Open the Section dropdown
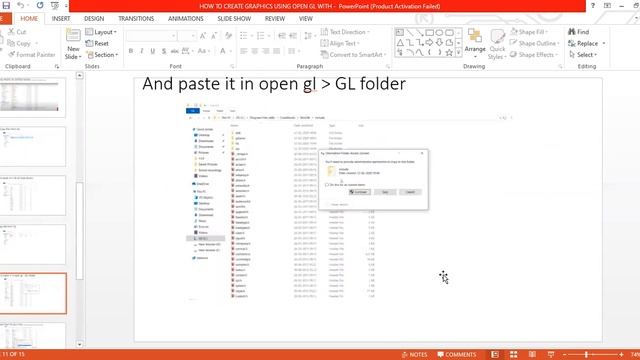This screenshot has width=640, height=360. pos(102,55)
